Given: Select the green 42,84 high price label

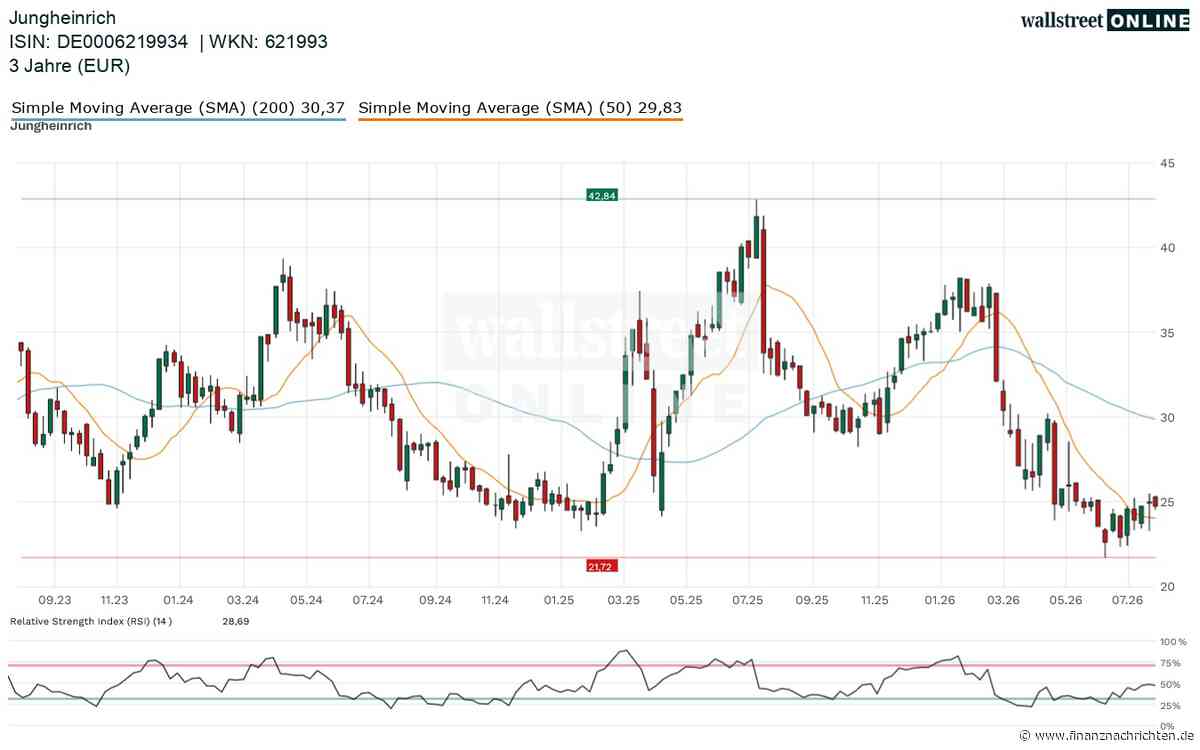Looking at the screenshot, I should [602, 196].
